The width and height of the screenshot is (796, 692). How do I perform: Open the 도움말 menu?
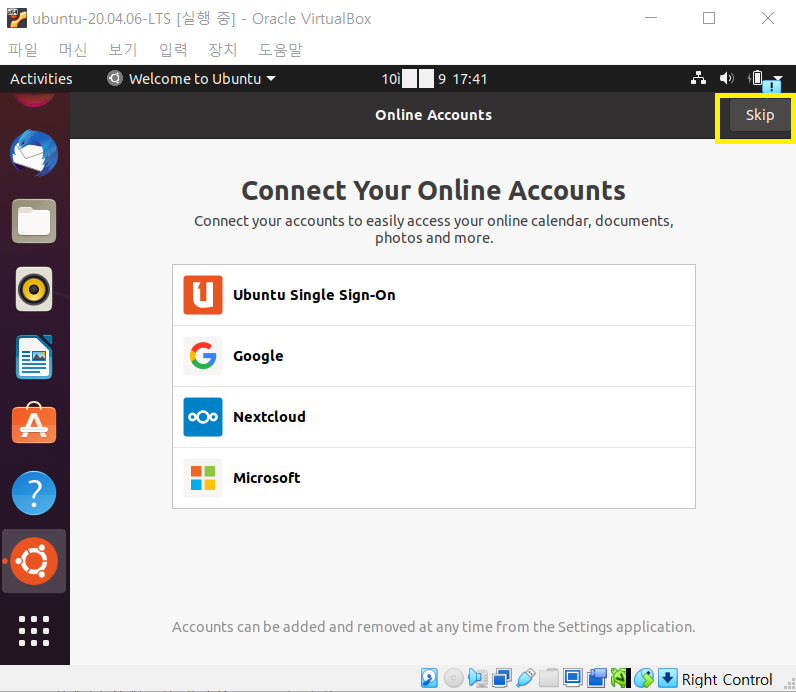click(x=280, y=50)
